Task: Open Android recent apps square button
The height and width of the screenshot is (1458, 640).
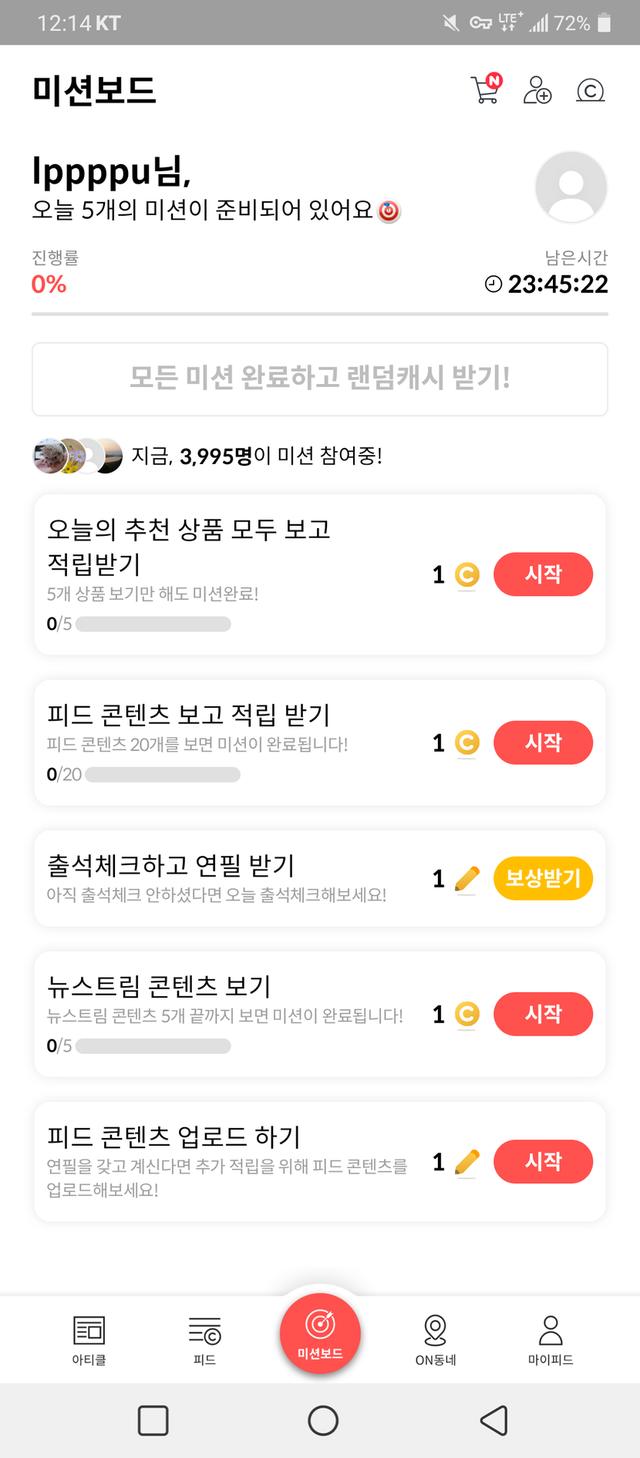Action: point(153,1420)
